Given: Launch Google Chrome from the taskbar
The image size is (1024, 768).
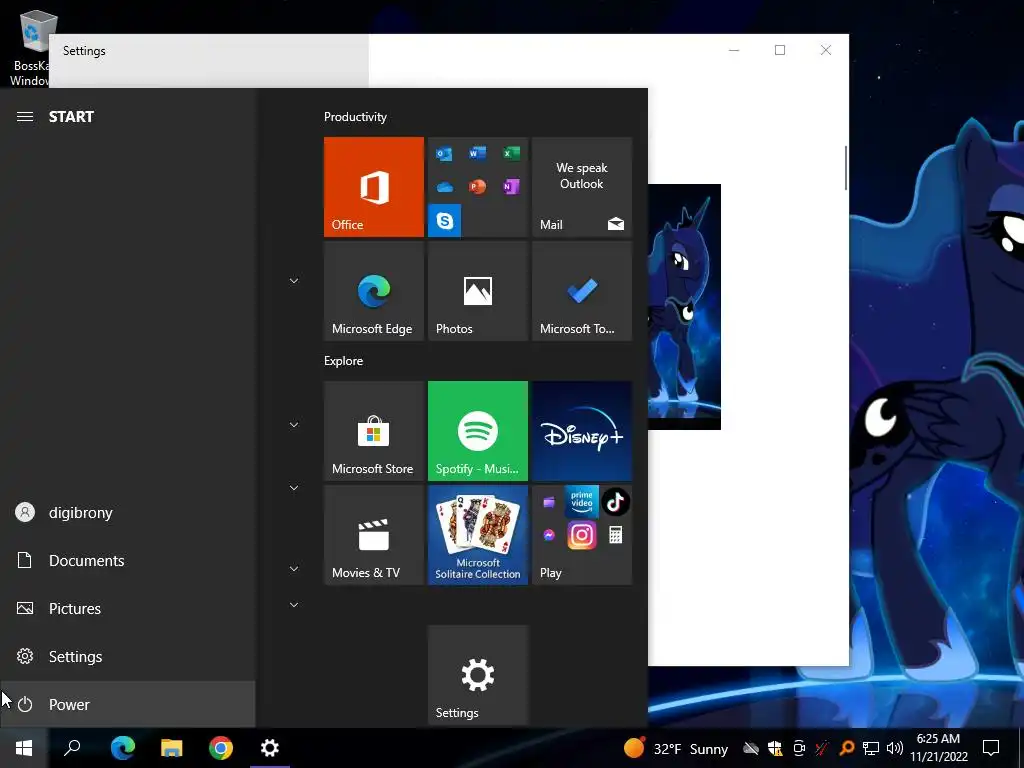Looking at the screenshot, I should (x=221, y=748).
